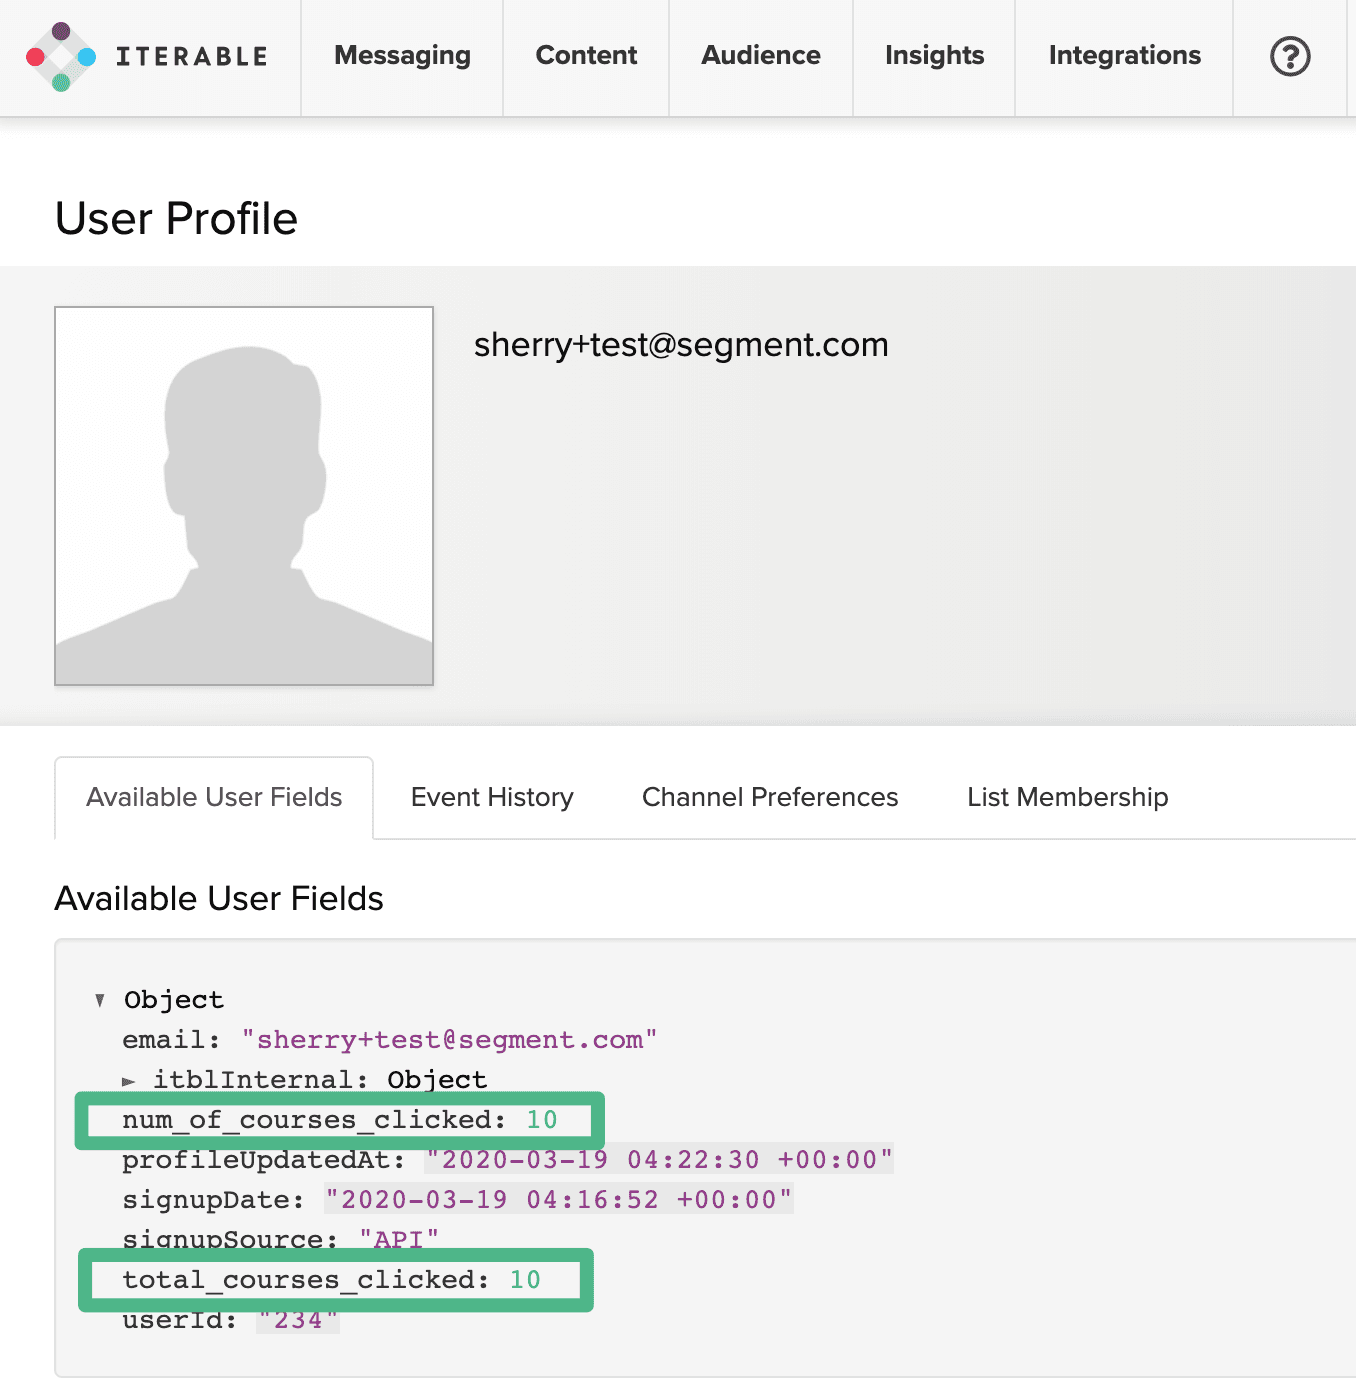Open the Insights menu
The height and width of the screenshot is (1384, 1356).
click(933, 55)
